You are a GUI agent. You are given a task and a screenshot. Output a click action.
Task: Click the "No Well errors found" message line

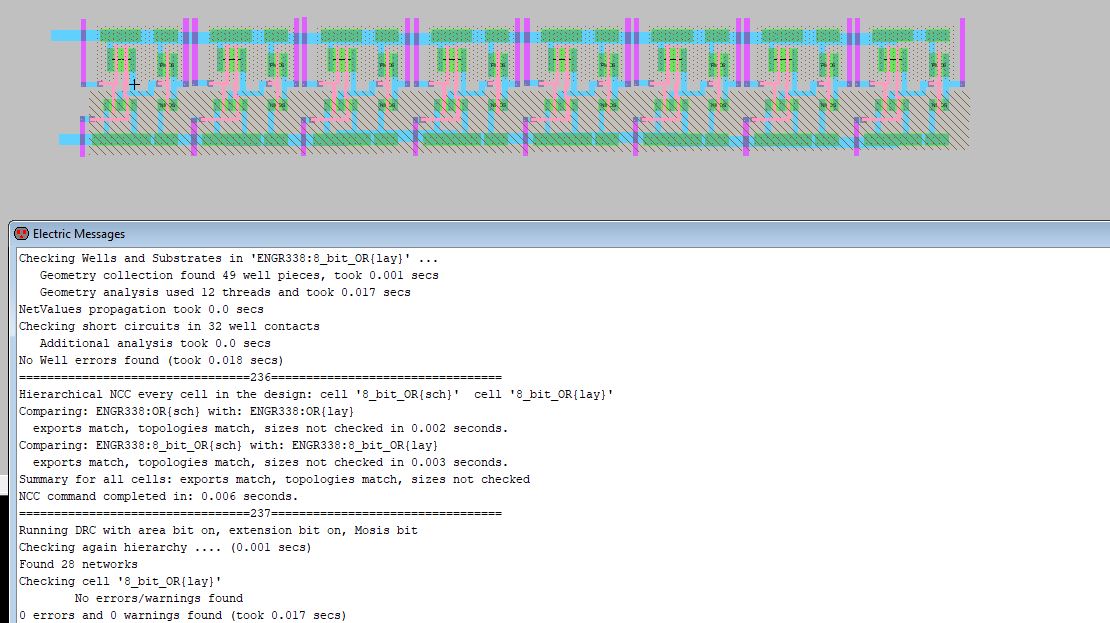tap(151, 360)
